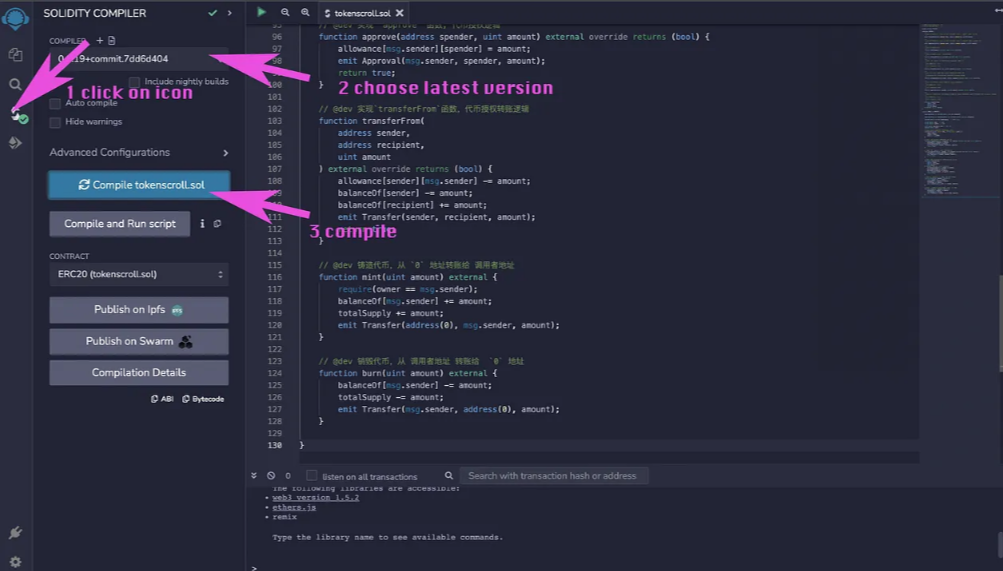Click Publish on Swarm button
Screen dimensions: 1003x571
139,341
